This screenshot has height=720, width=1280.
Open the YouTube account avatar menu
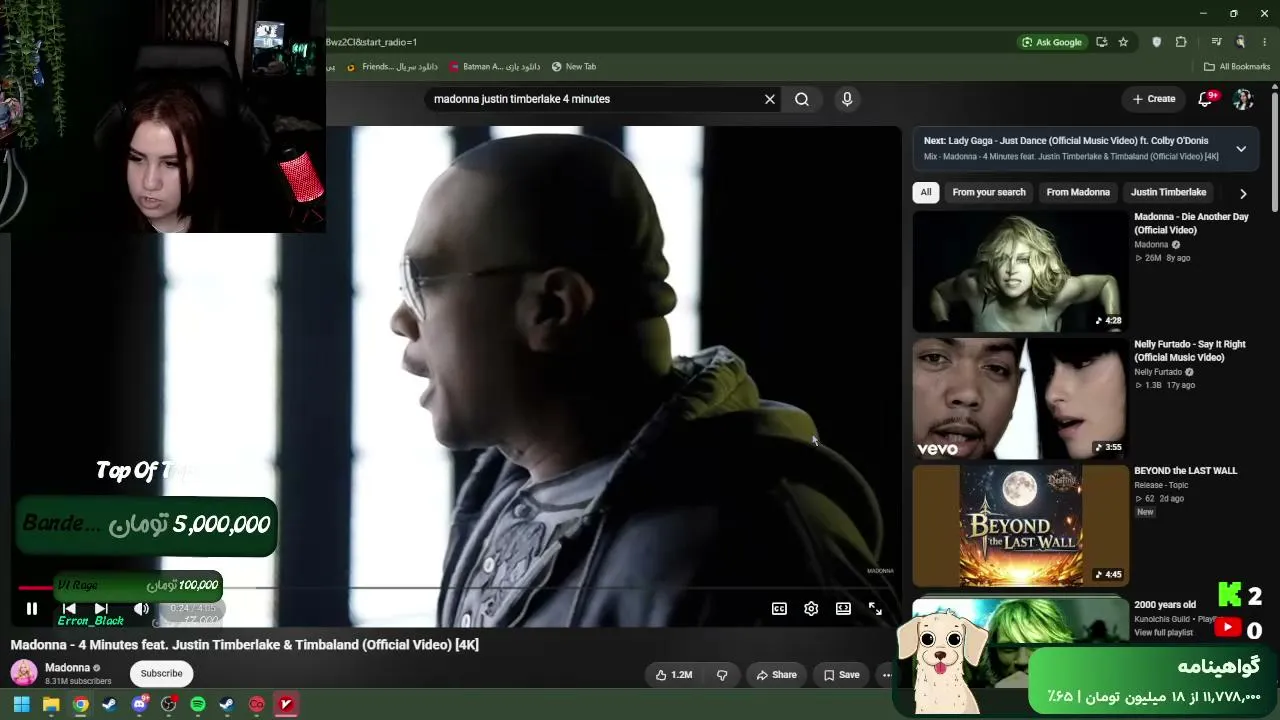pos(1243,99)
